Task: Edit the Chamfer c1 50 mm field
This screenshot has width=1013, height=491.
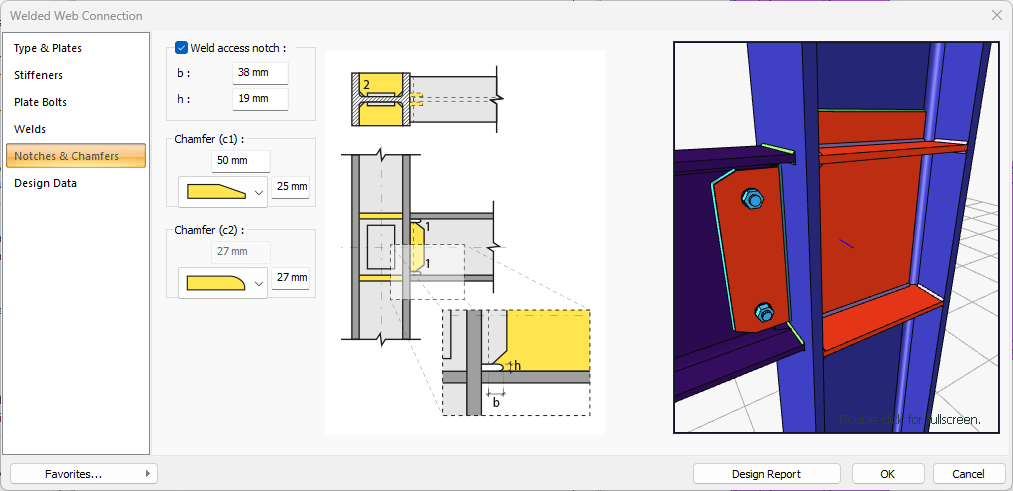Action: pos(241,161)
